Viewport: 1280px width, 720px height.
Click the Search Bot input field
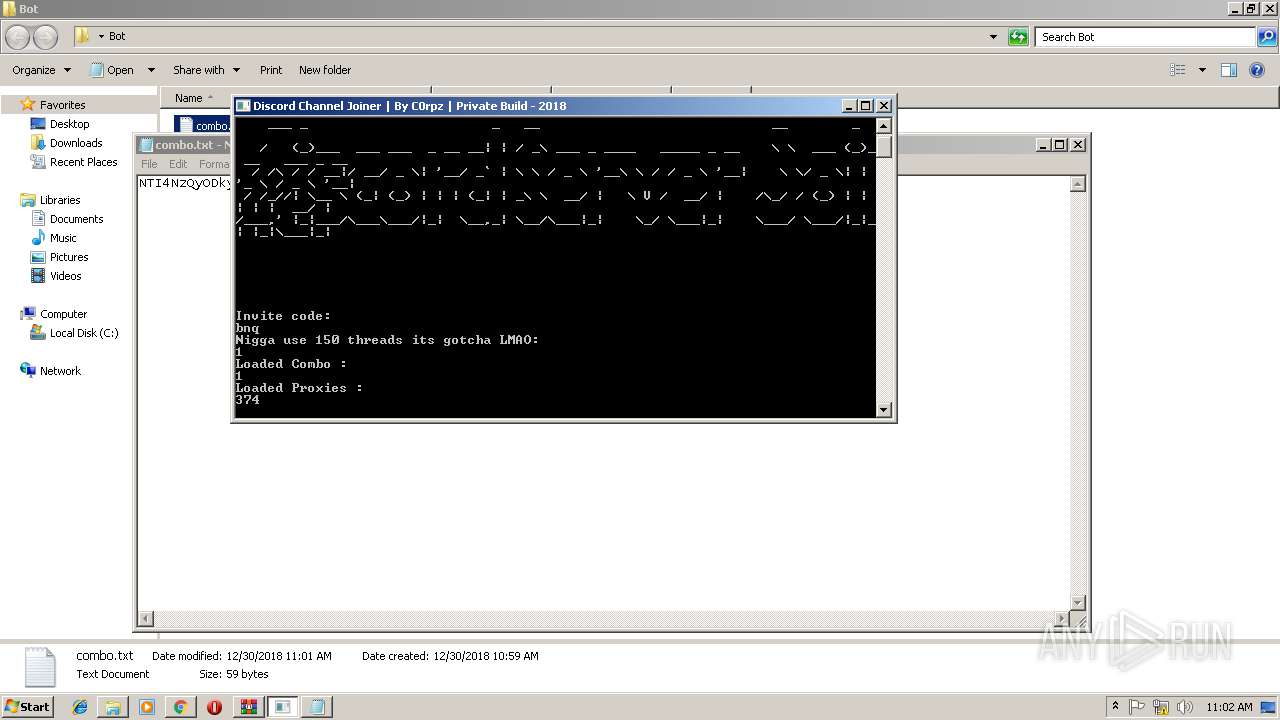(x=1146, y=37)
